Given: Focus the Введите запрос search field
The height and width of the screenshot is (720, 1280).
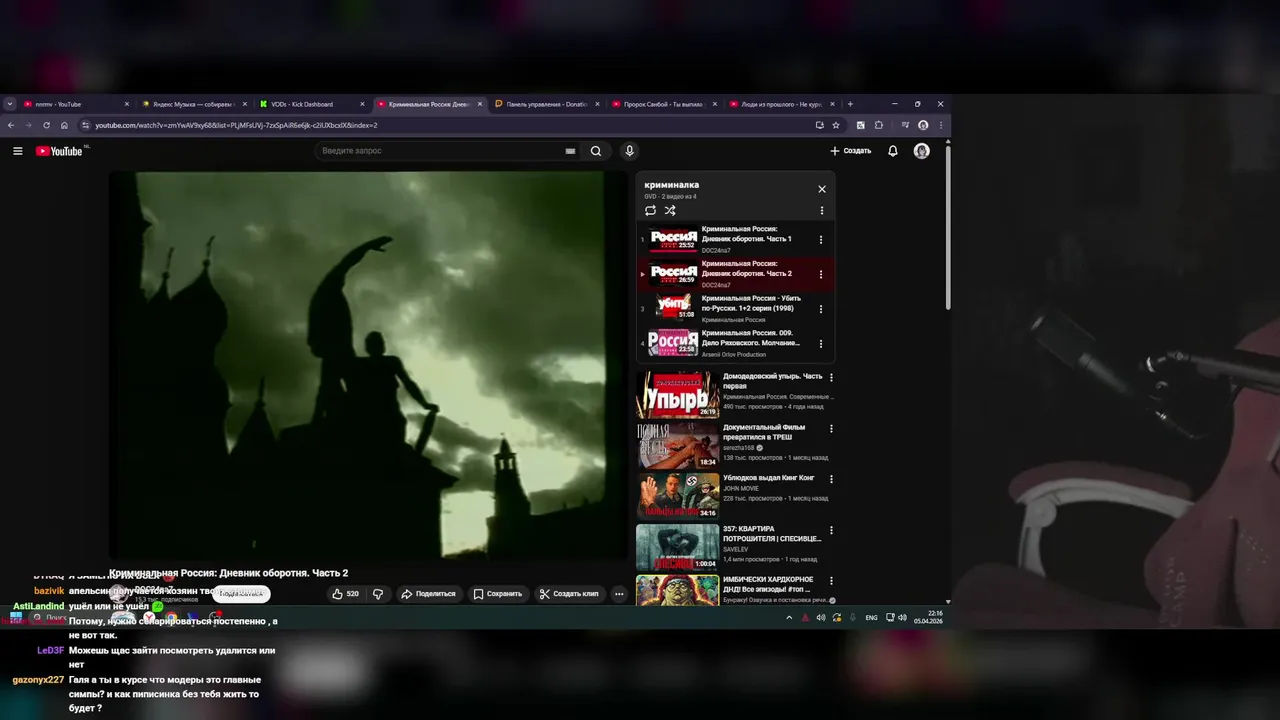Looking at the screenshot, I should point(440,151).
